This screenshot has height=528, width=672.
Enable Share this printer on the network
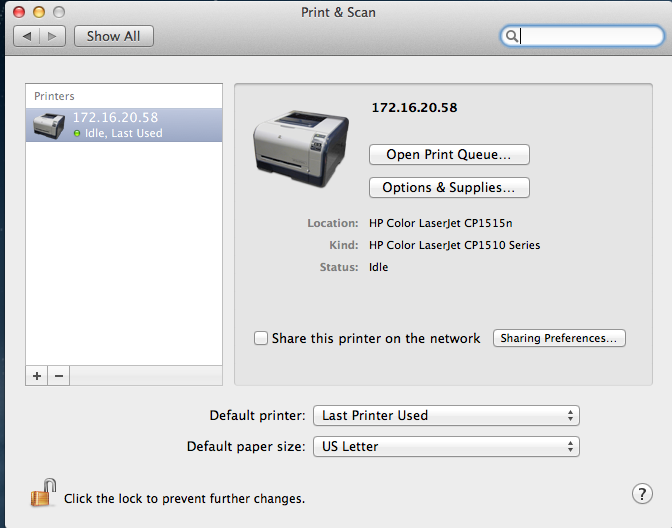261,339
